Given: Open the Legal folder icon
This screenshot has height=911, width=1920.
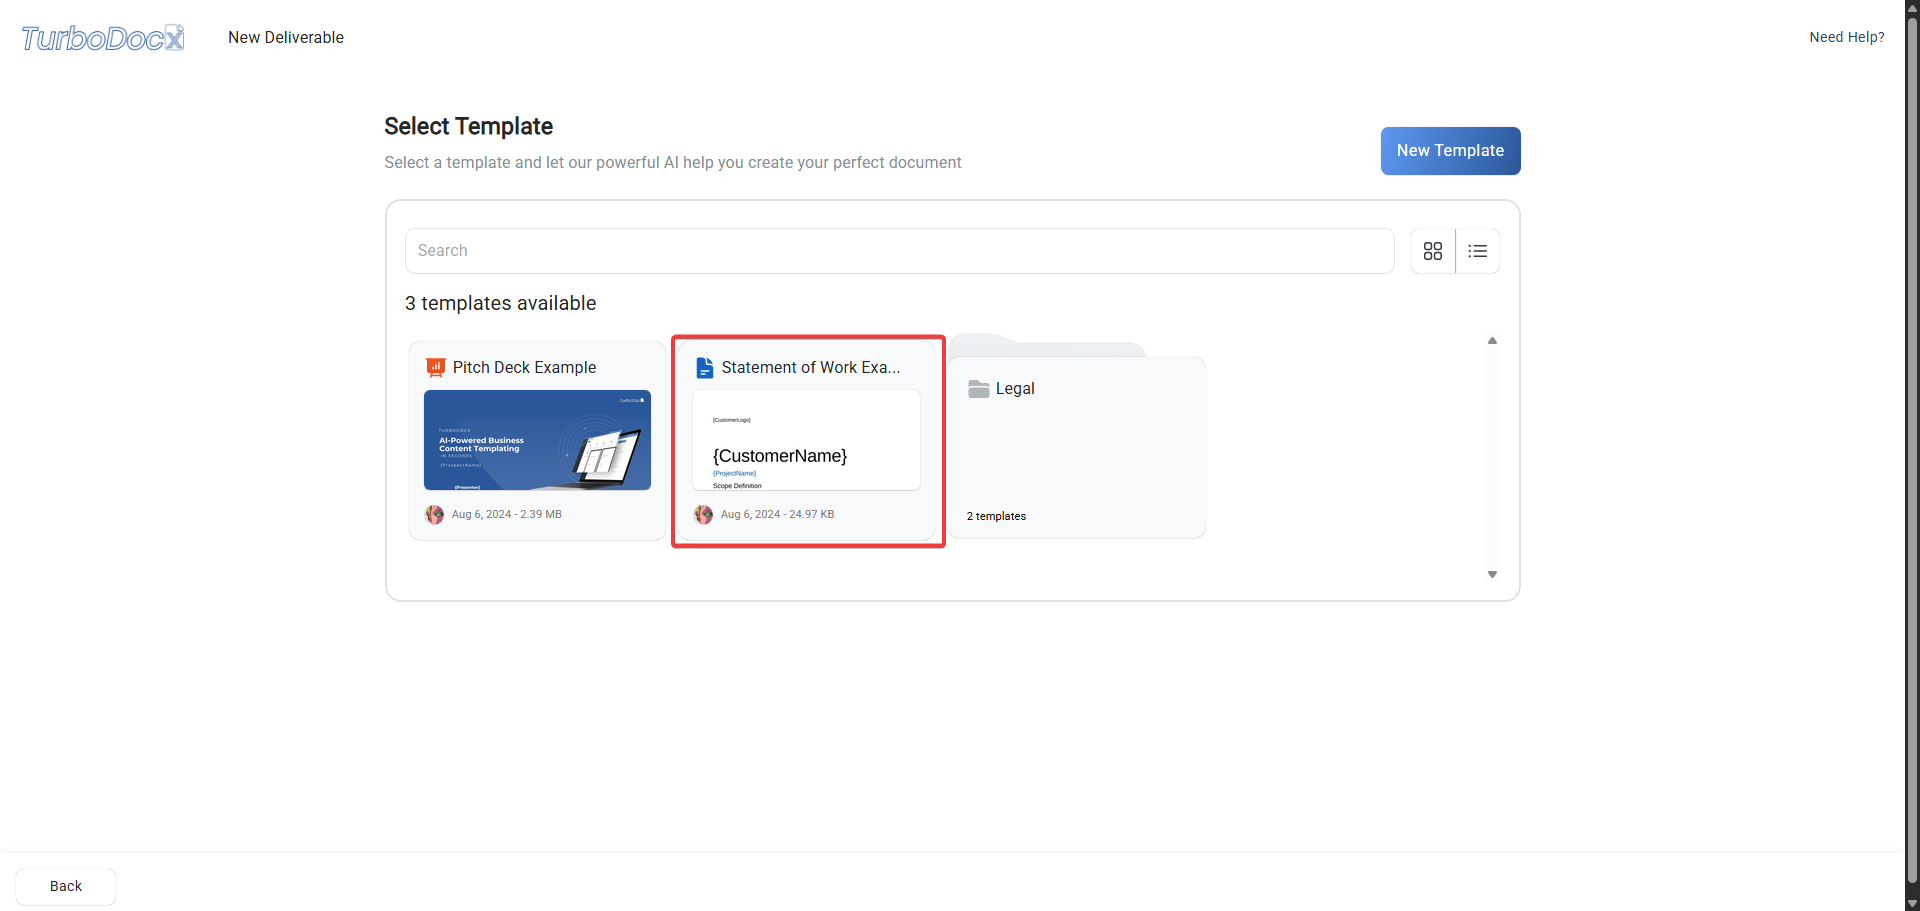Looking at the screenshot, I should [978, 389].
